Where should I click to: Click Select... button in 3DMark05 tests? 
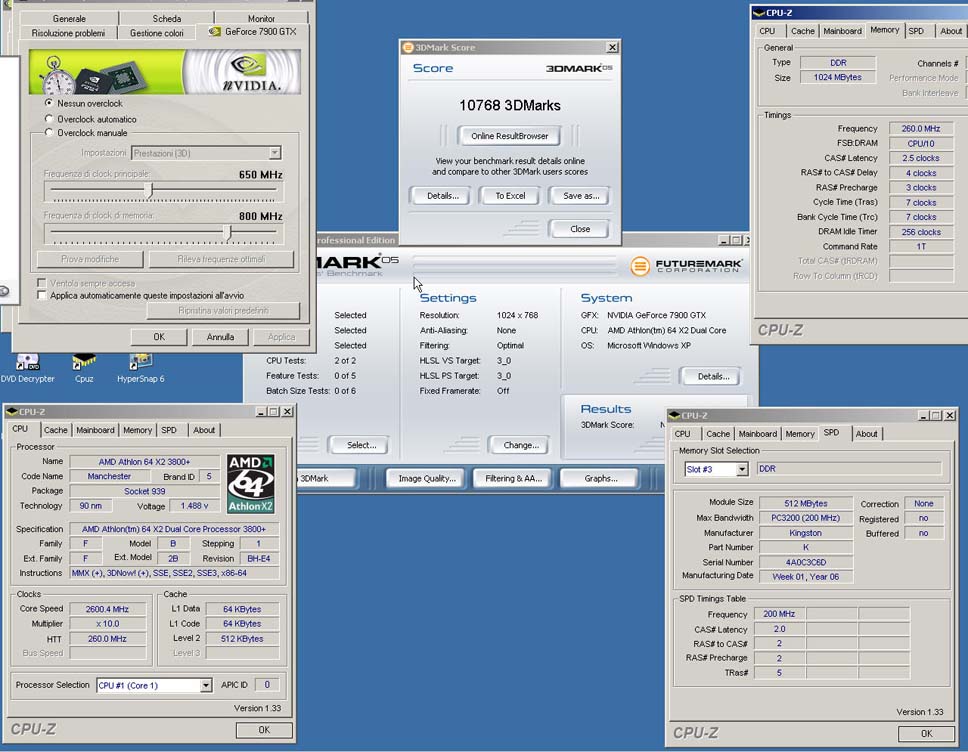pos(361,445)
